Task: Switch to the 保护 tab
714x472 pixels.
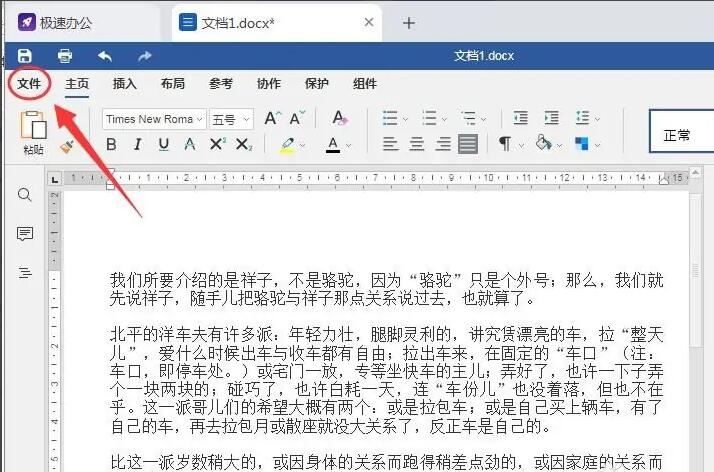Action: pos(316,83)
